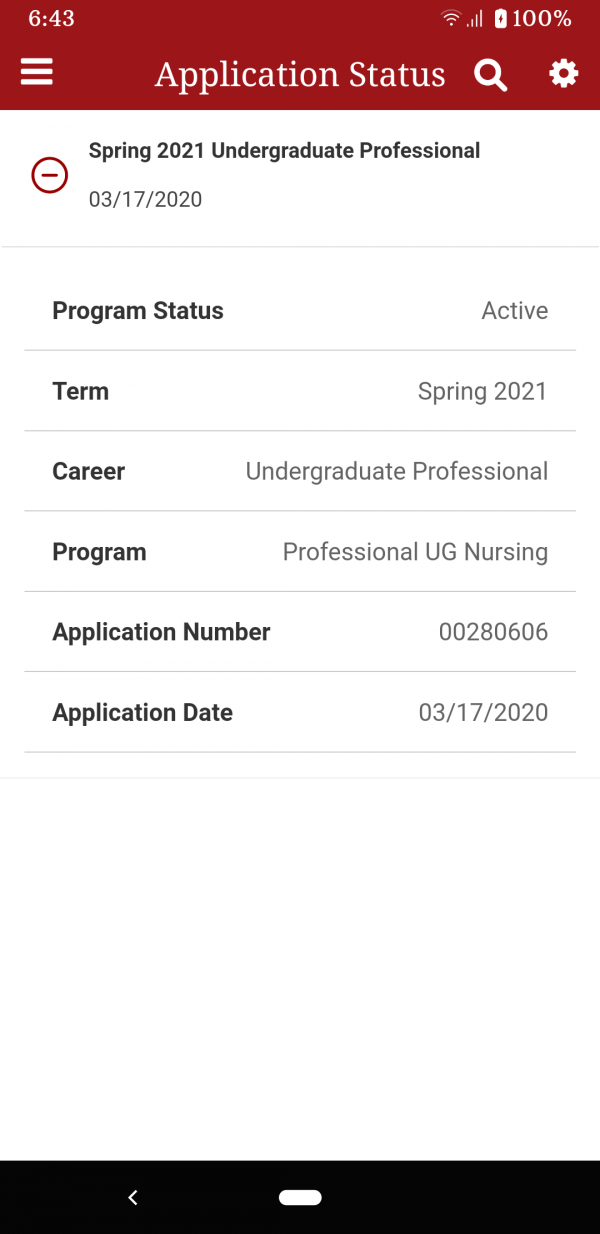Viewport: 600px width, 1234px height.
Task: Select the Active program status value
Action: tap(514, 310)
